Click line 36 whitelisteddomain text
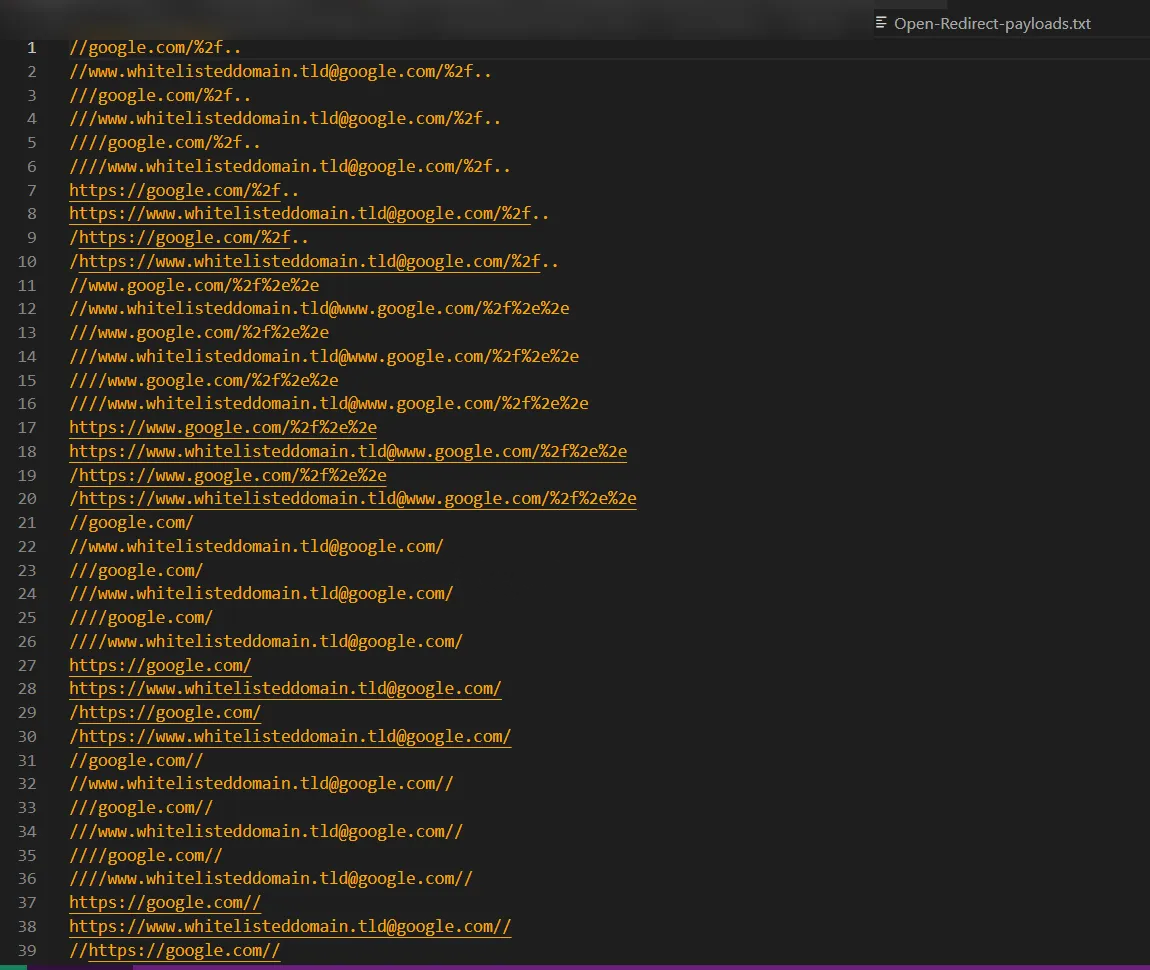 pos(271,878)
